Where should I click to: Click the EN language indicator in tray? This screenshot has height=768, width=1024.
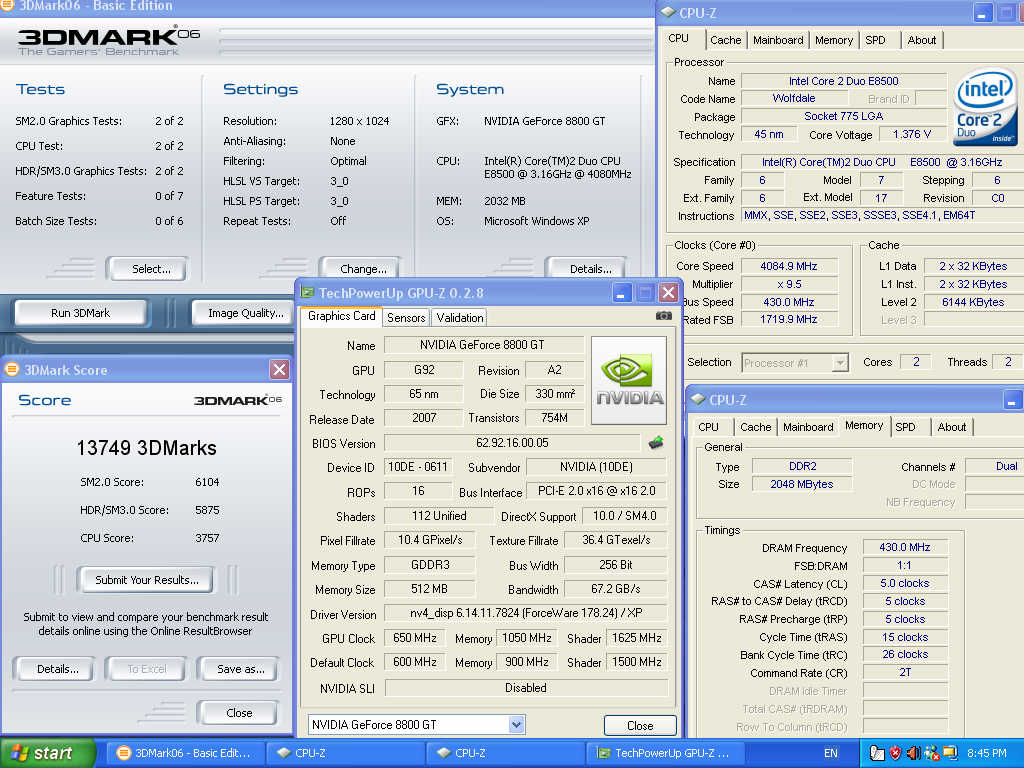[x=831, y=753]
